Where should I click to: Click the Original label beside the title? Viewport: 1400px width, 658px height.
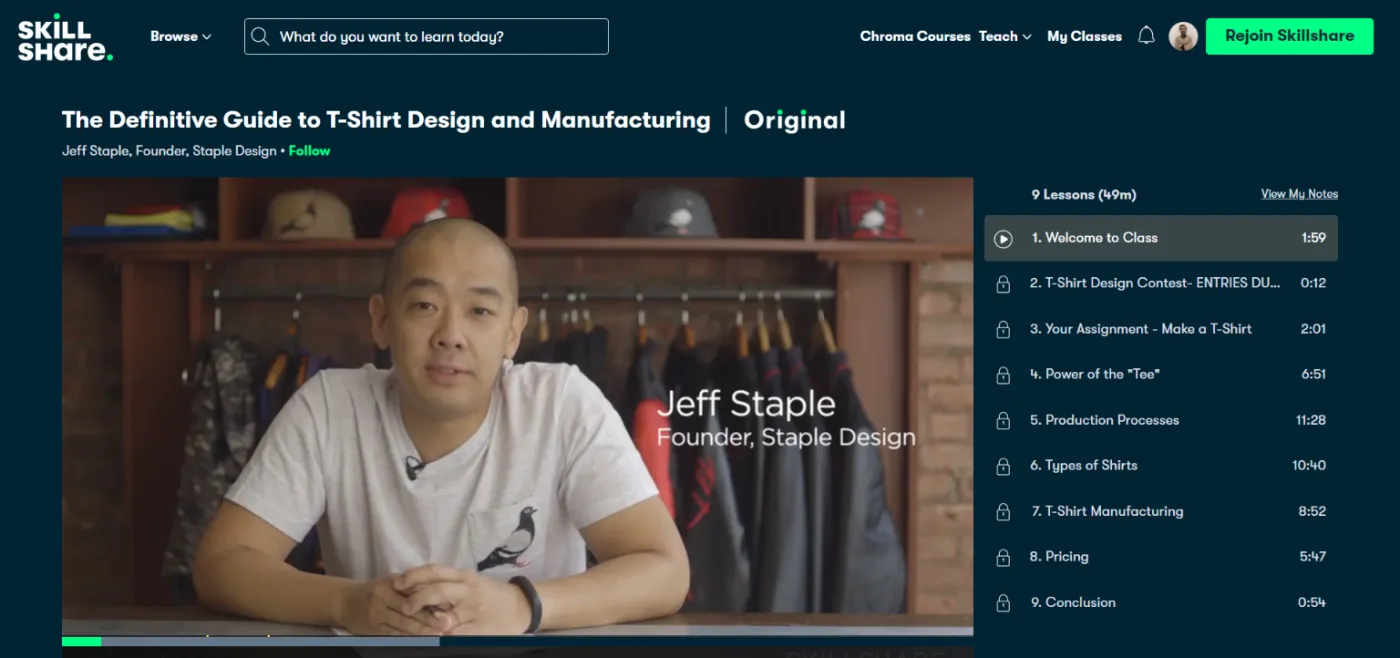(x=795, y=121)
